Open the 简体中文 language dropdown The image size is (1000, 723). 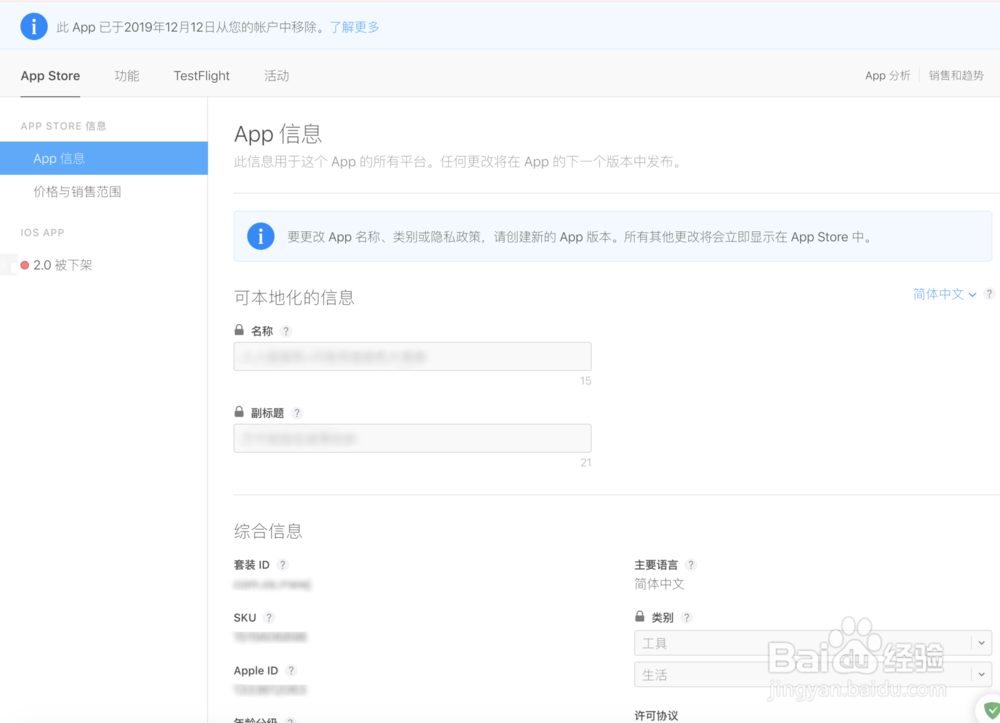point(945,294)
